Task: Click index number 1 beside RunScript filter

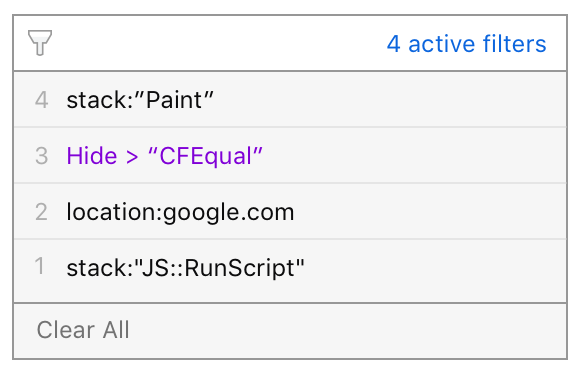Action: tap(40, 266)
